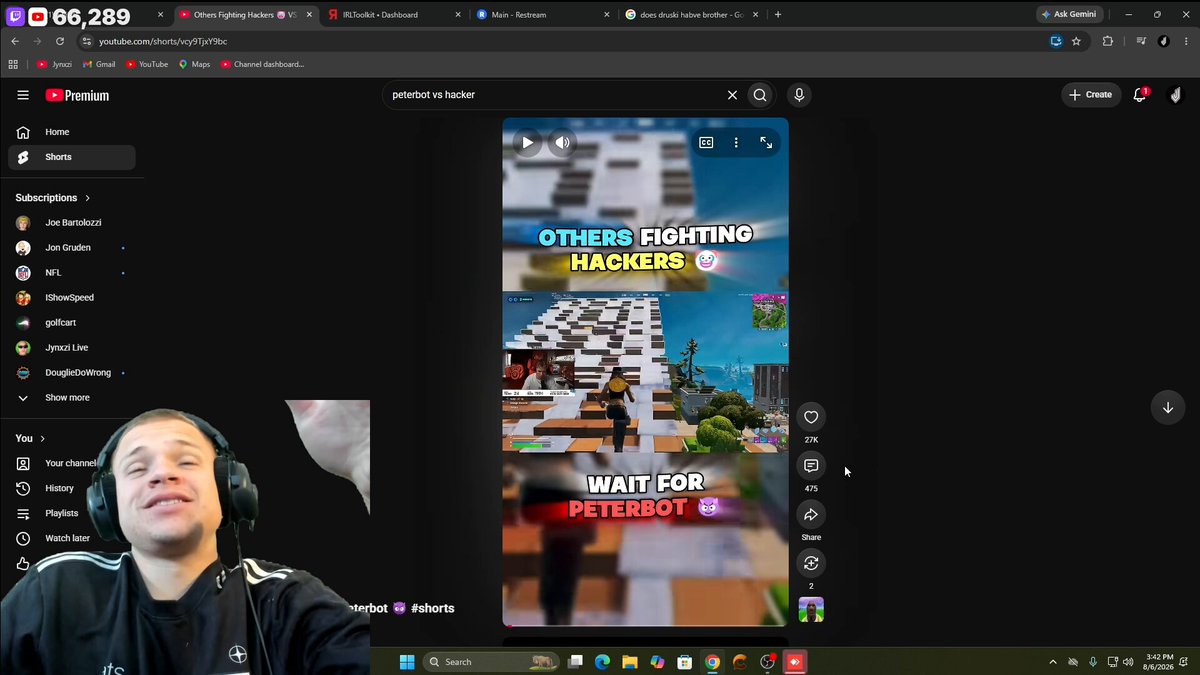Image resolution: width=1200 pixels, height=675 pixels.
Task: Reload the page
Action: click(60, 41)
